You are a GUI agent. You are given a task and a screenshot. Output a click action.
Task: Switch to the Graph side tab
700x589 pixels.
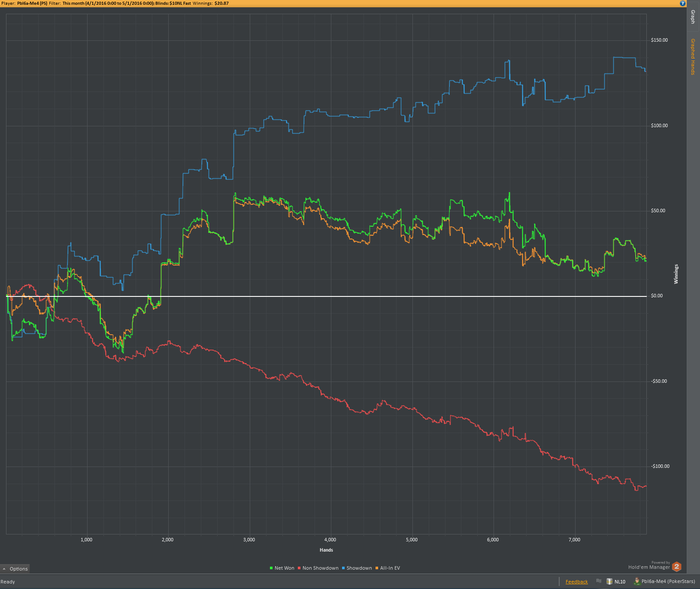(693, 17)
